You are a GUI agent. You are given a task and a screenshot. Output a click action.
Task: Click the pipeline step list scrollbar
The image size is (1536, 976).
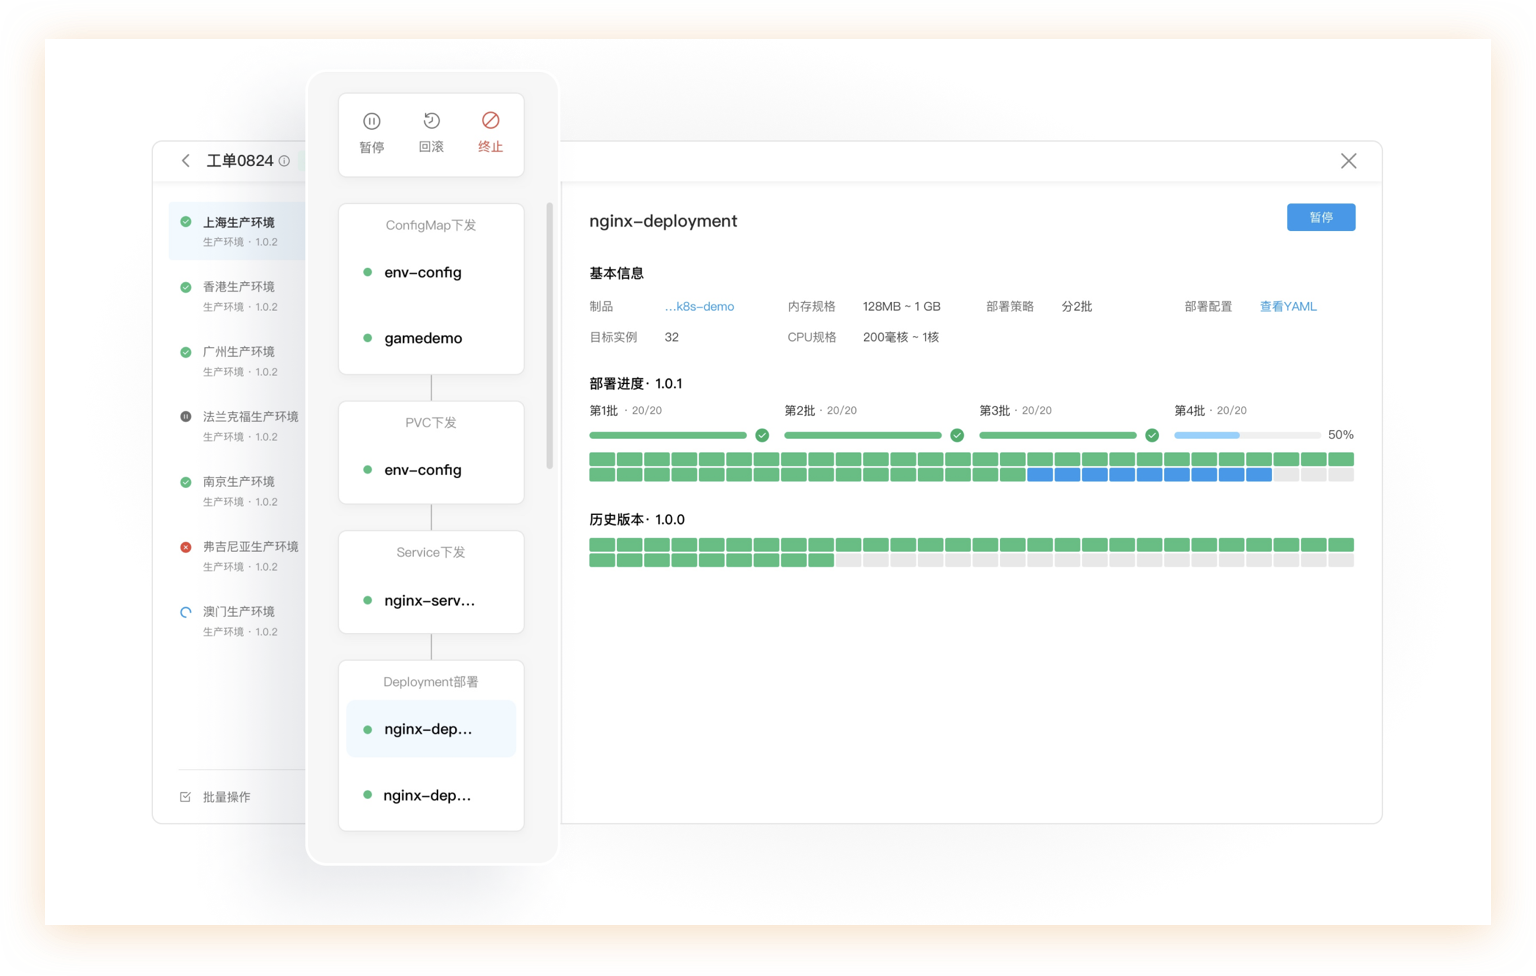549,336
